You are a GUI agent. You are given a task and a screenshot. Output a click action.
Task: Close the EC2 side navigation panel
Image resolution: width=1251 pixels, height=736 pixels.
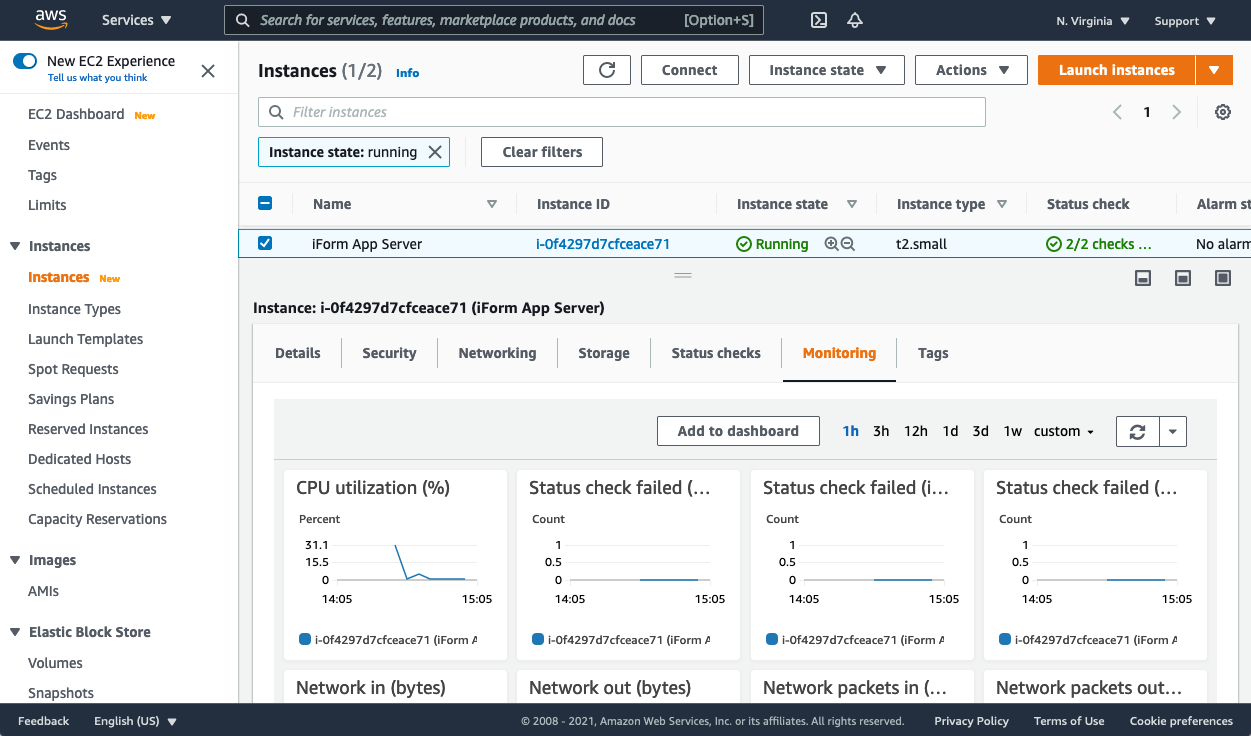(x=208, y=71)
